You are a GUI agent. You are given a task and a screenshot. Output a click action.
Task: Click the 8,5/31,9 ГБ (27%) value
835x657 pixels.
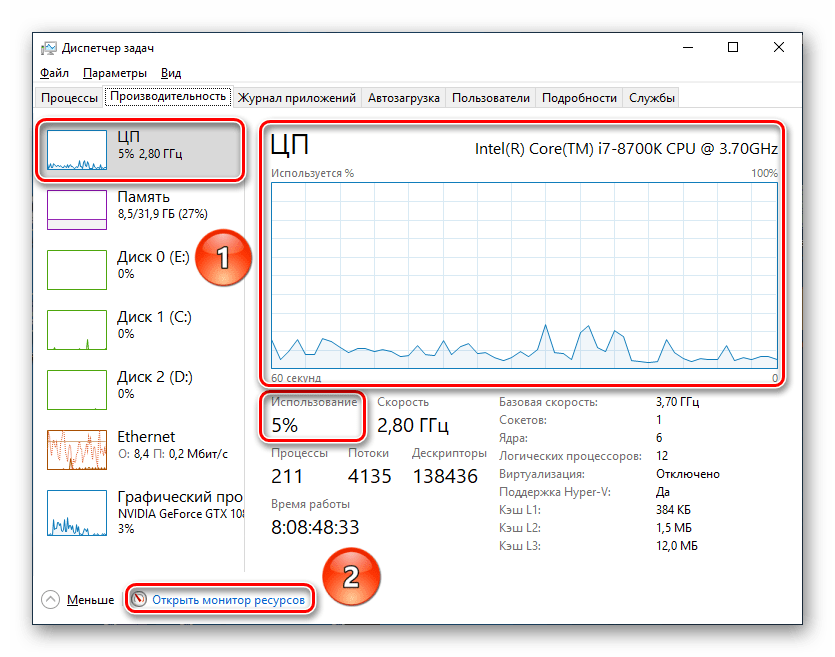pos(162,214)
